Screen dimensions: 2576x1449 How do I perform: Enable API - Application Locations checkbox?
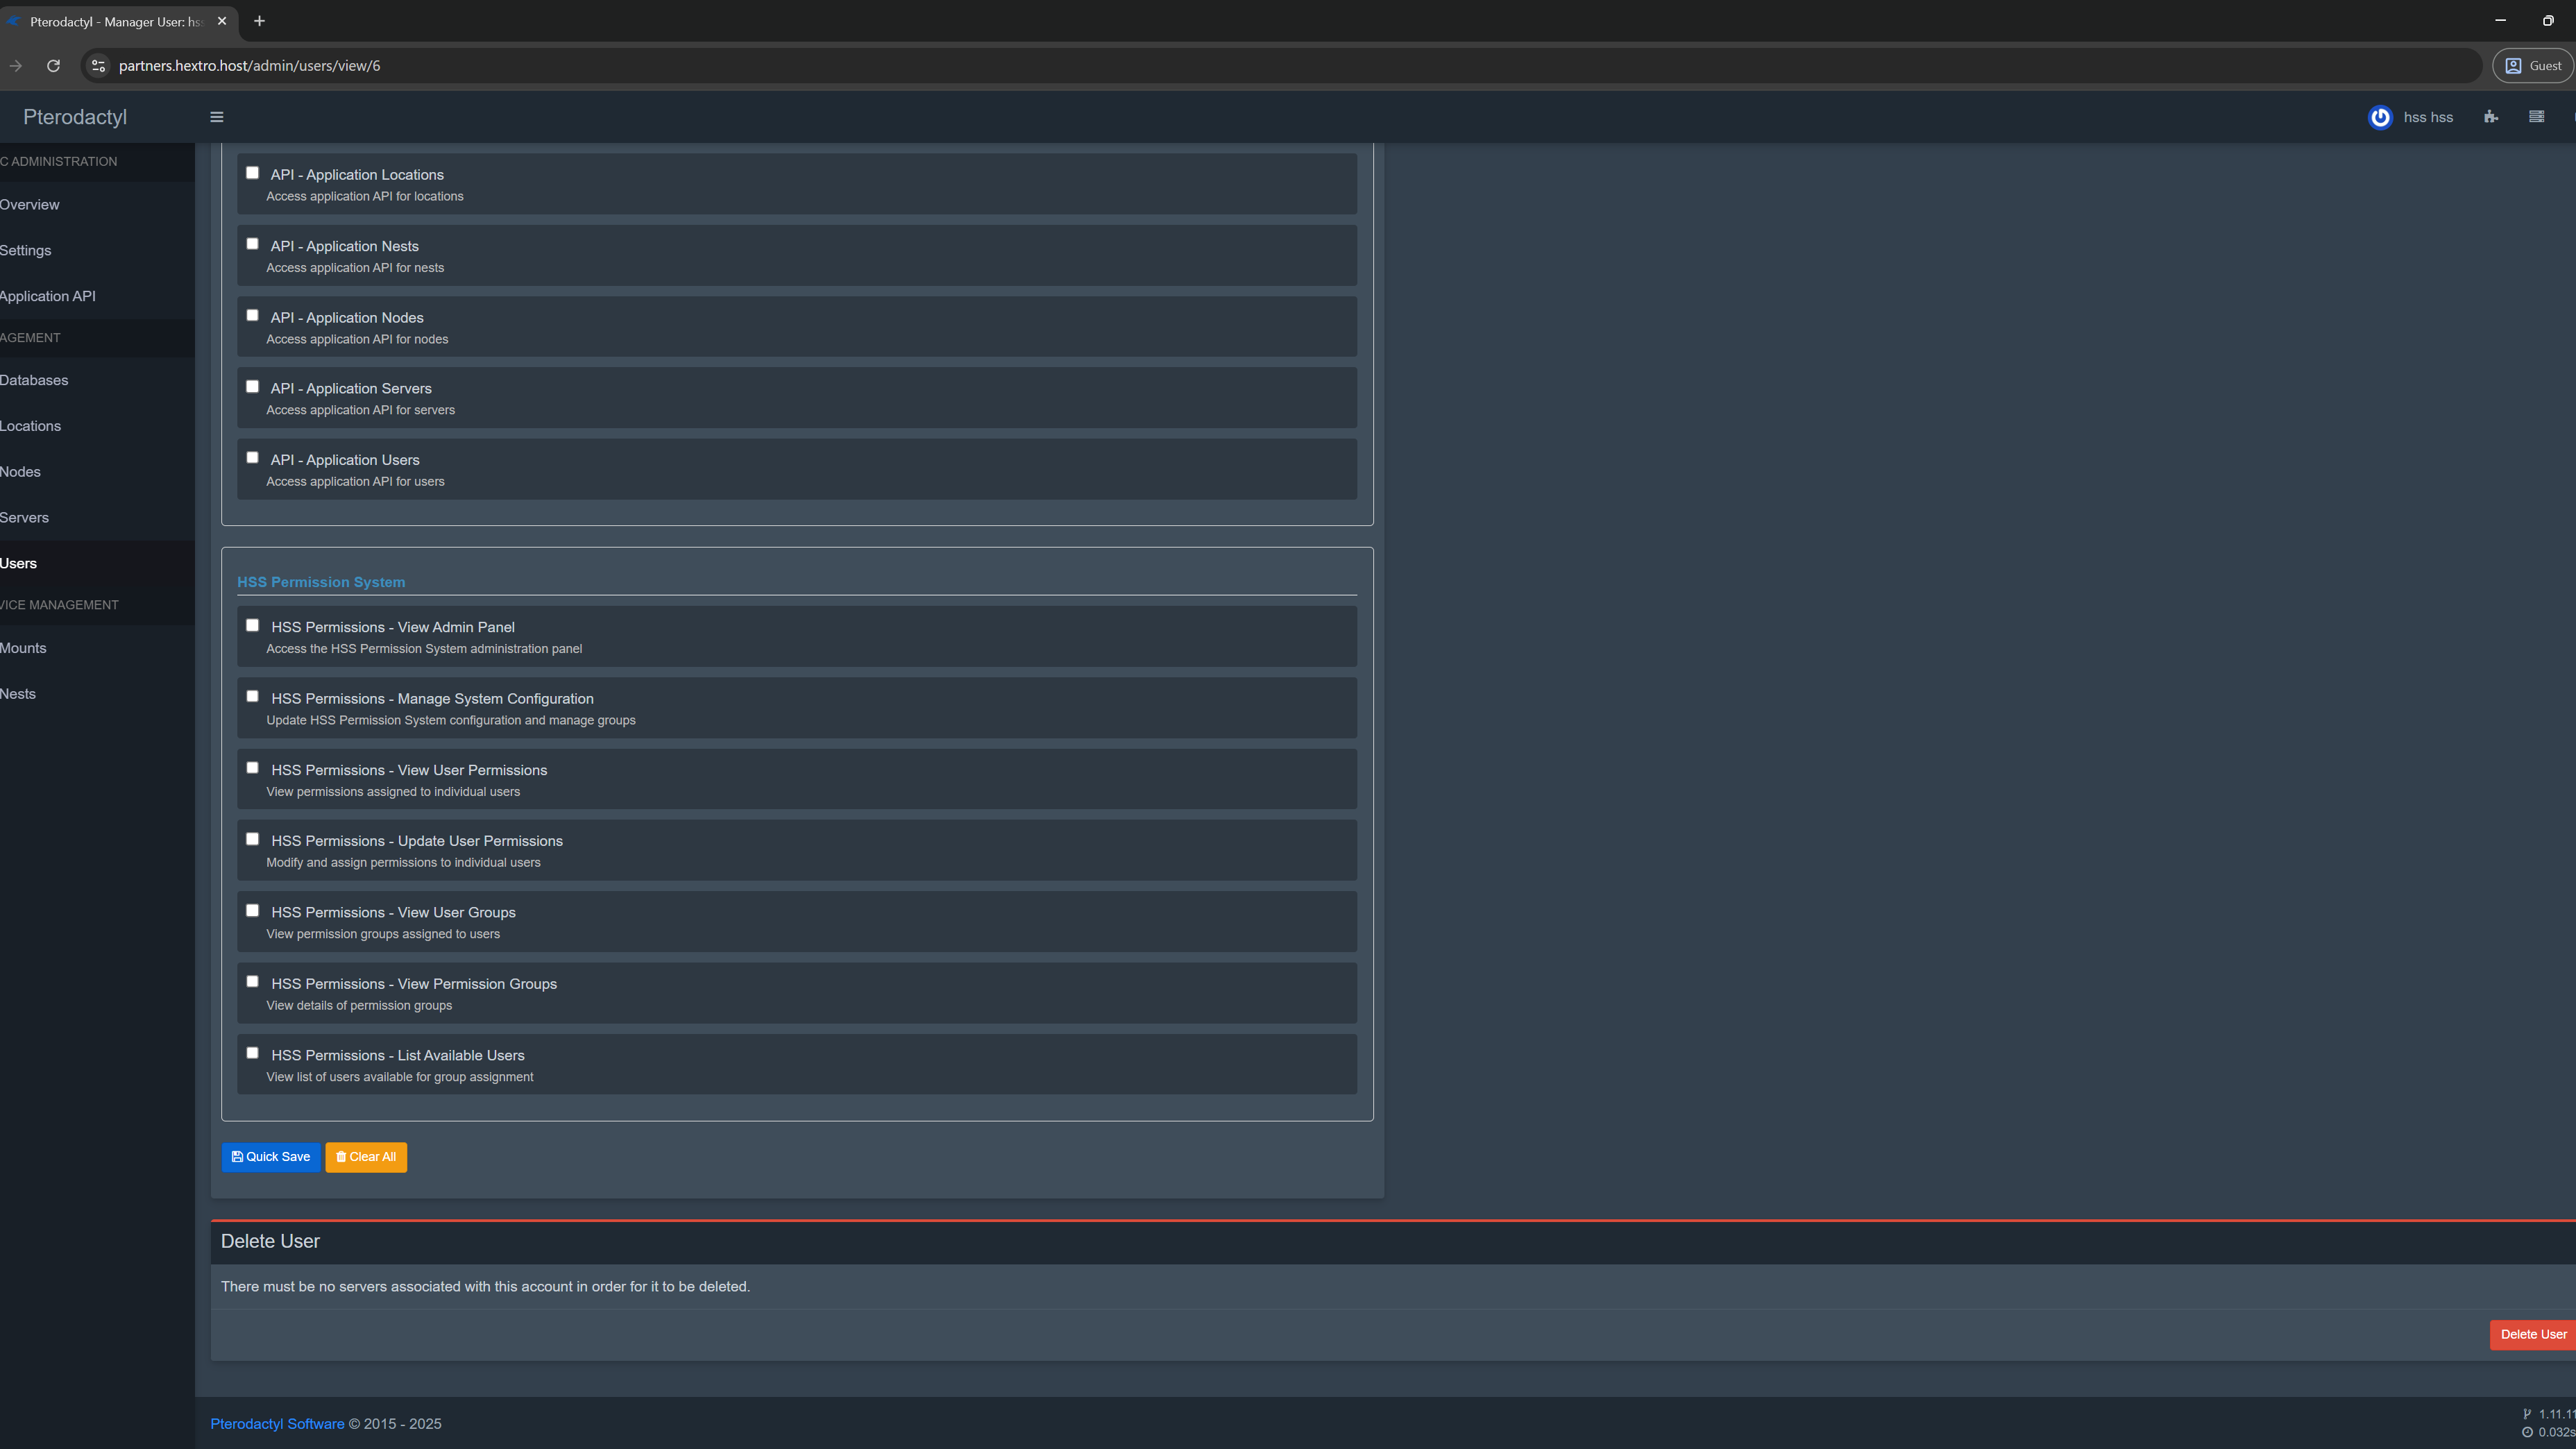click(x=252, y=173)
